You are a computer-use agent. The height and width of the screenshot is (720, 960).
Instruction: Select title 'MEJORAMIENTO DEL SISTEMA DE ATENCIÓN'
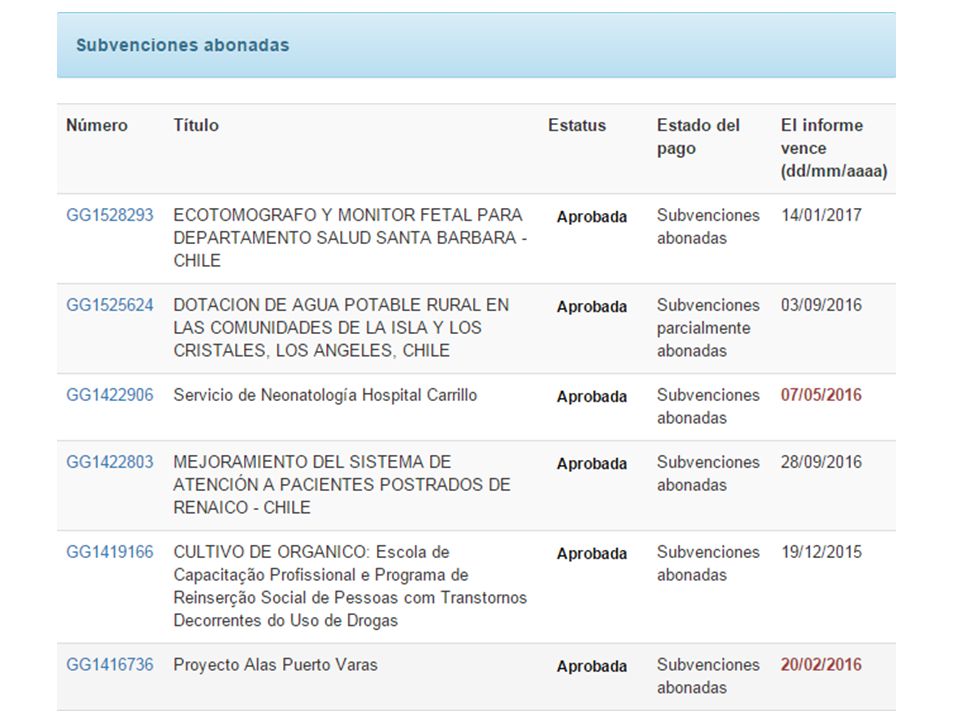342,484
